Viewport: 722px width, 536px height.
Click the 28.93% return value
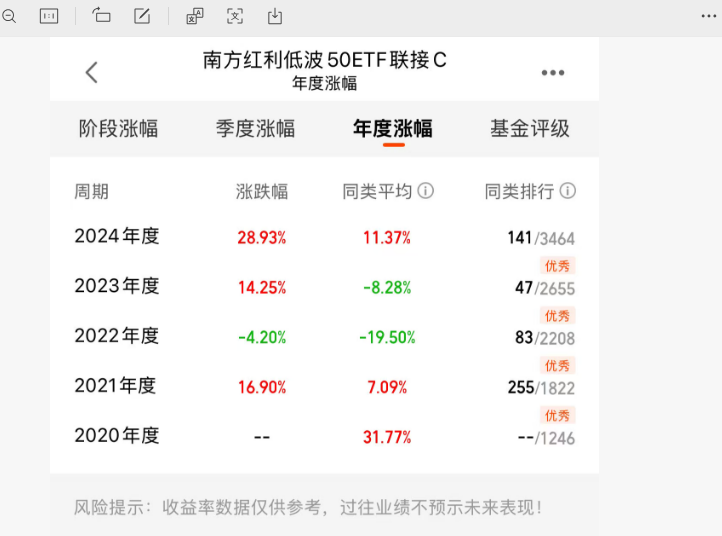point(262,238)
